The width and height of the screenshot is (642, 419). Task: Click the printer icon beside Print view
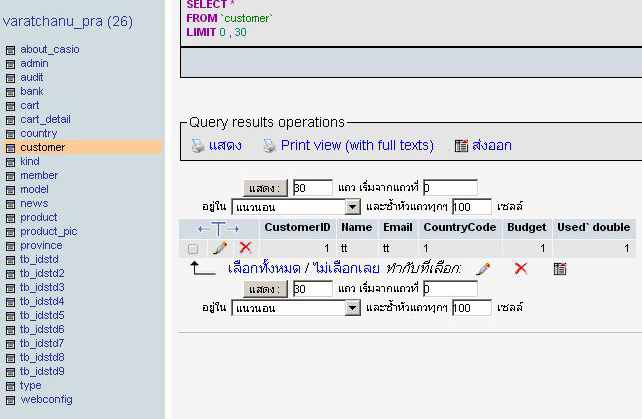click(x=269, y=146)
